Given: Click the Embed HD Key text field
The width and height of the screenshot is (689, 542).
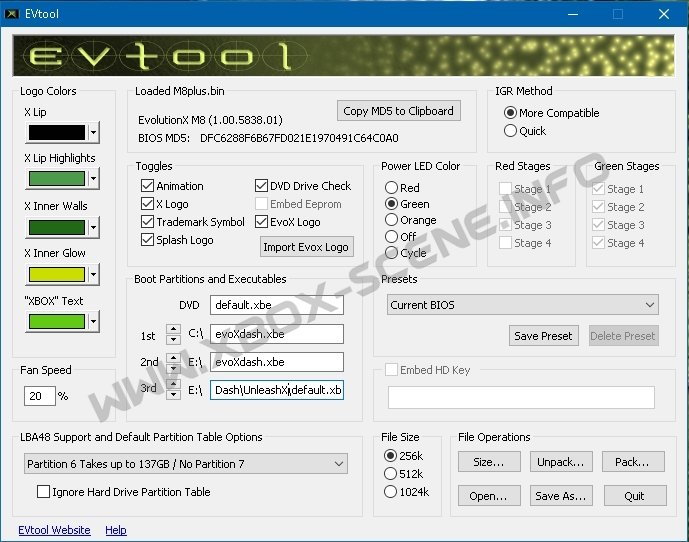Looking at the screenshot, I should click(x=521, y=397).
